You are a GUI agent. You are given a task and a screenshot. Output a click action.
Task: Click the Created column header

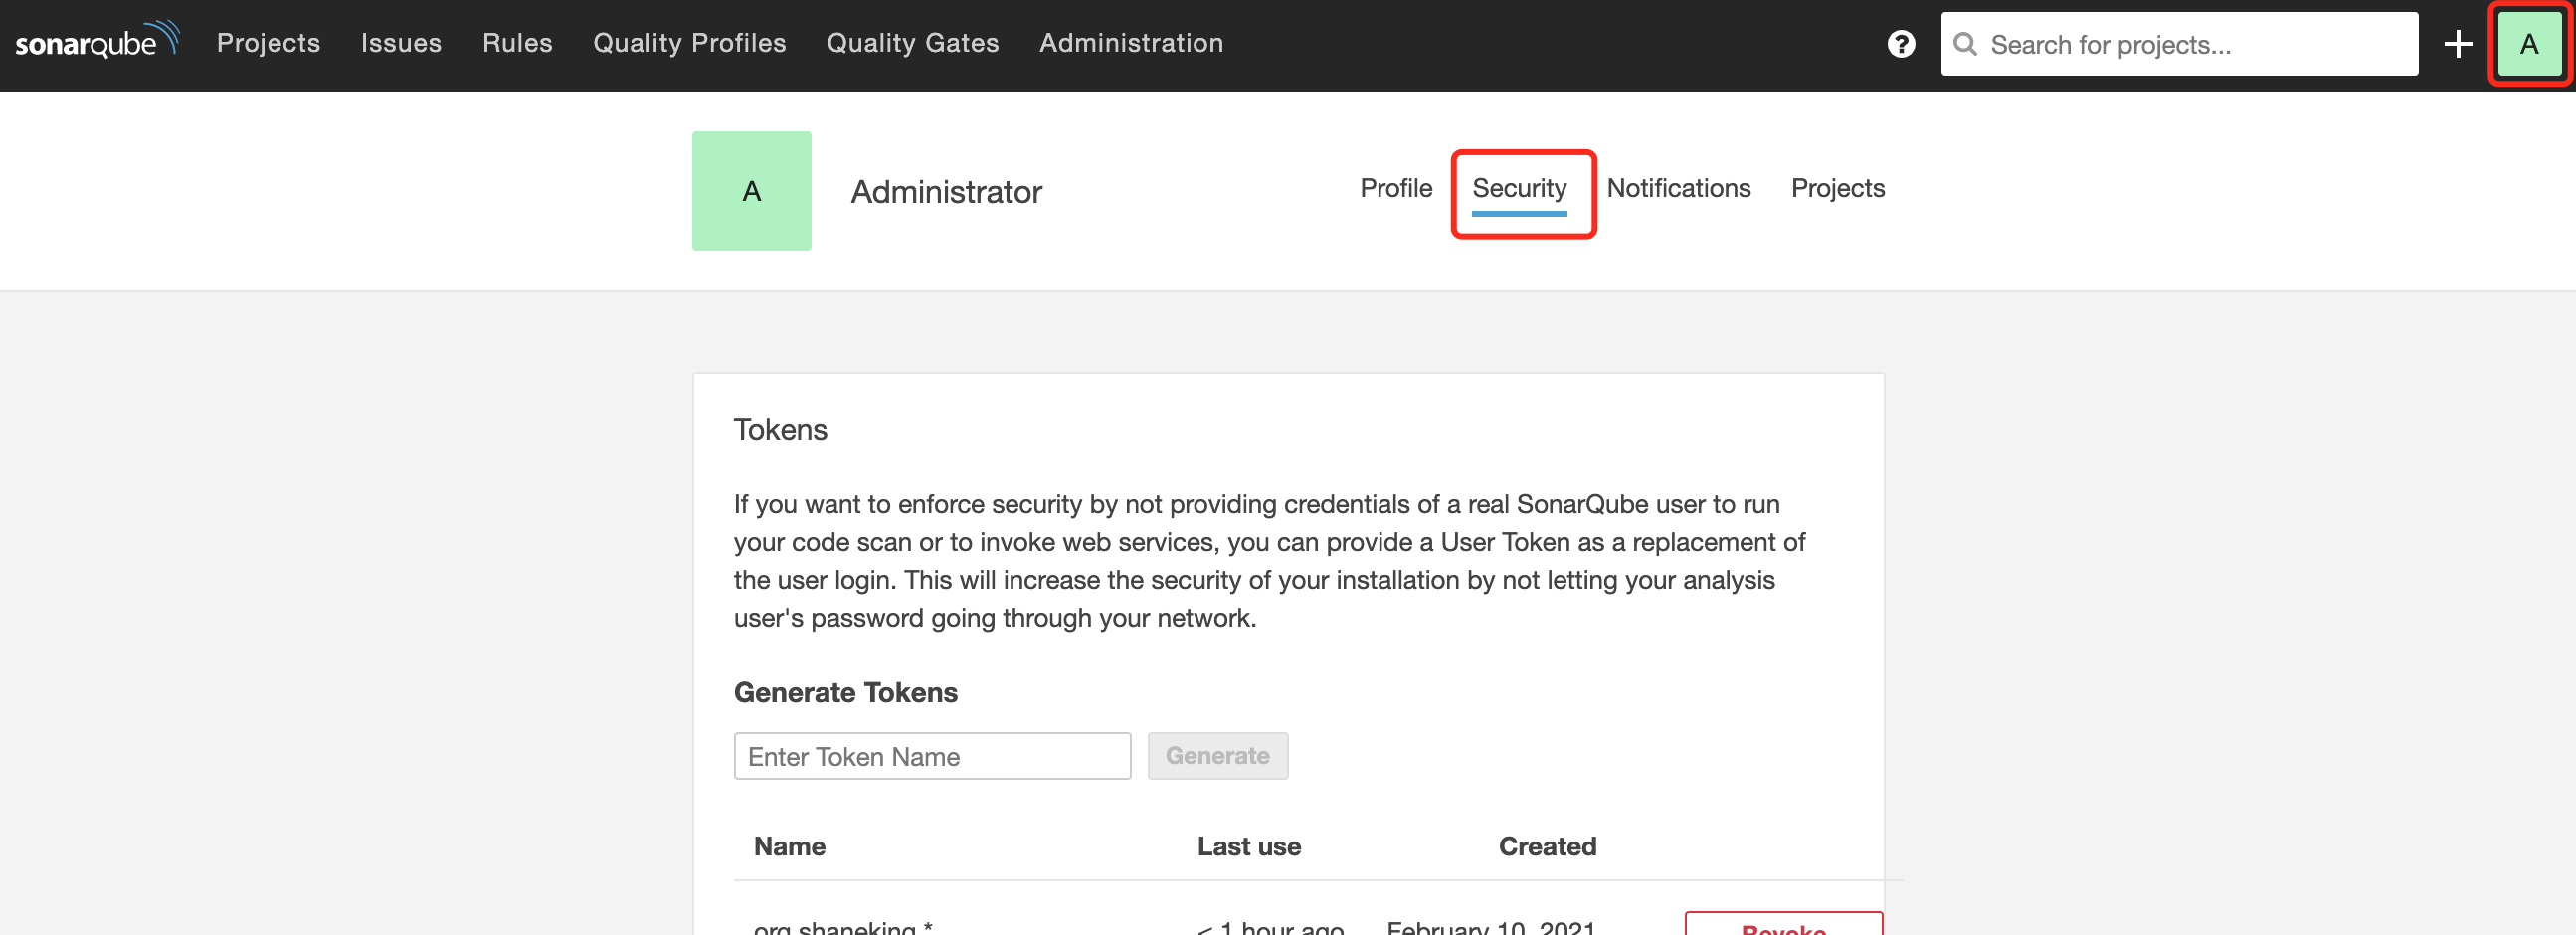[x=1547, y=847]
